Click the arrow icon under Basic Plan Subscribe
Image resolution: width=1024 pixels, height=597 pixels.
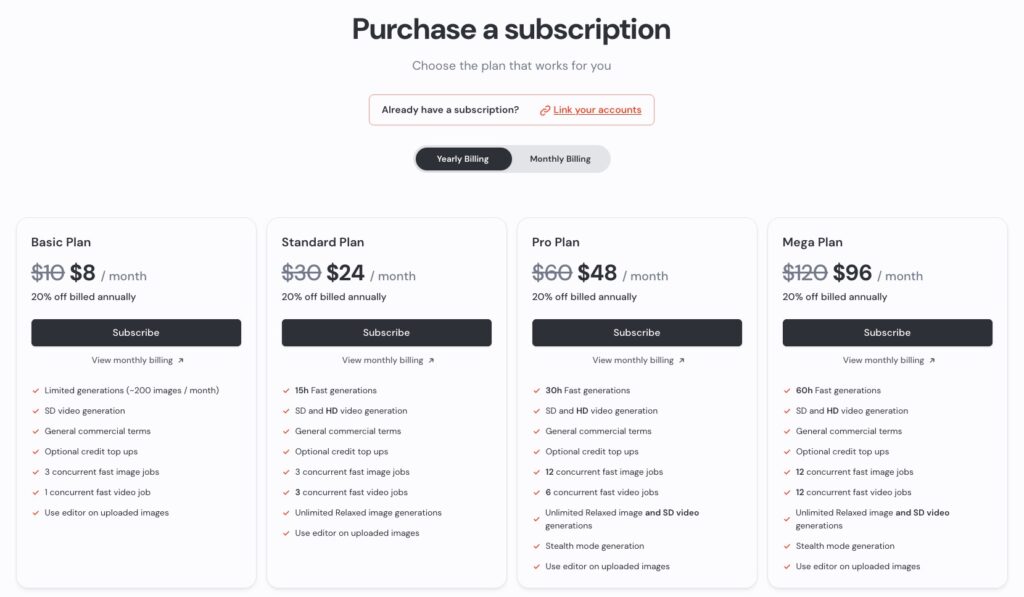181,361
